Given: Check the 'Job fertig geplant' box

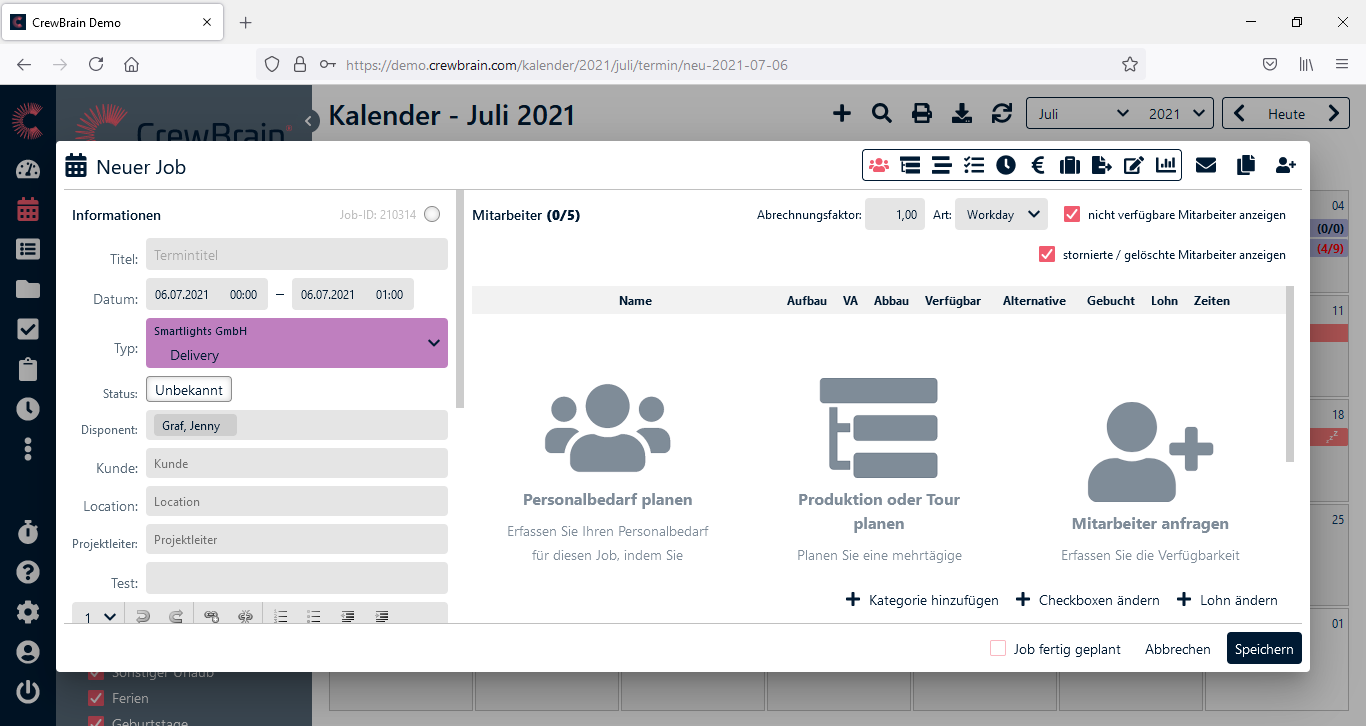Looking at the screenshot, I should 997,648.
